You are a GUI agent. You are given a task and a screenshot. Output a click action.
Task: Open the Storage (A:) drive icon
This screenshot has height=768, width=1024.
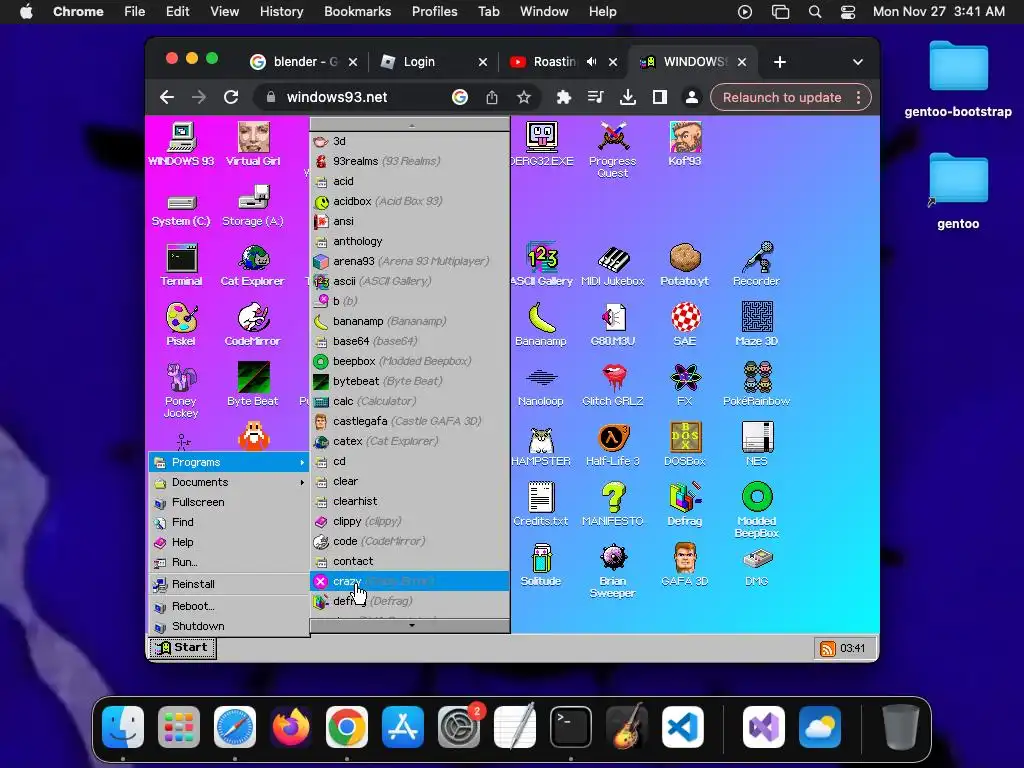(253, 205)
